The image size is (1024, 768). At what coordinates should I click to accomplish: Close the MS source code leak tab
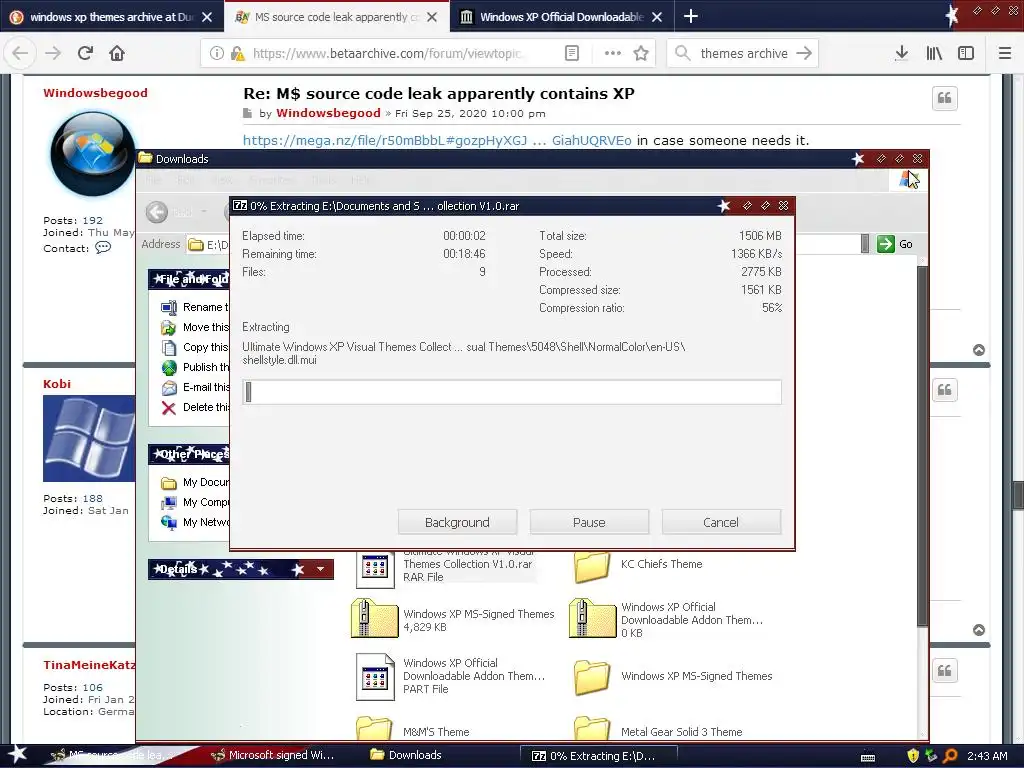(x=432, y=17)
